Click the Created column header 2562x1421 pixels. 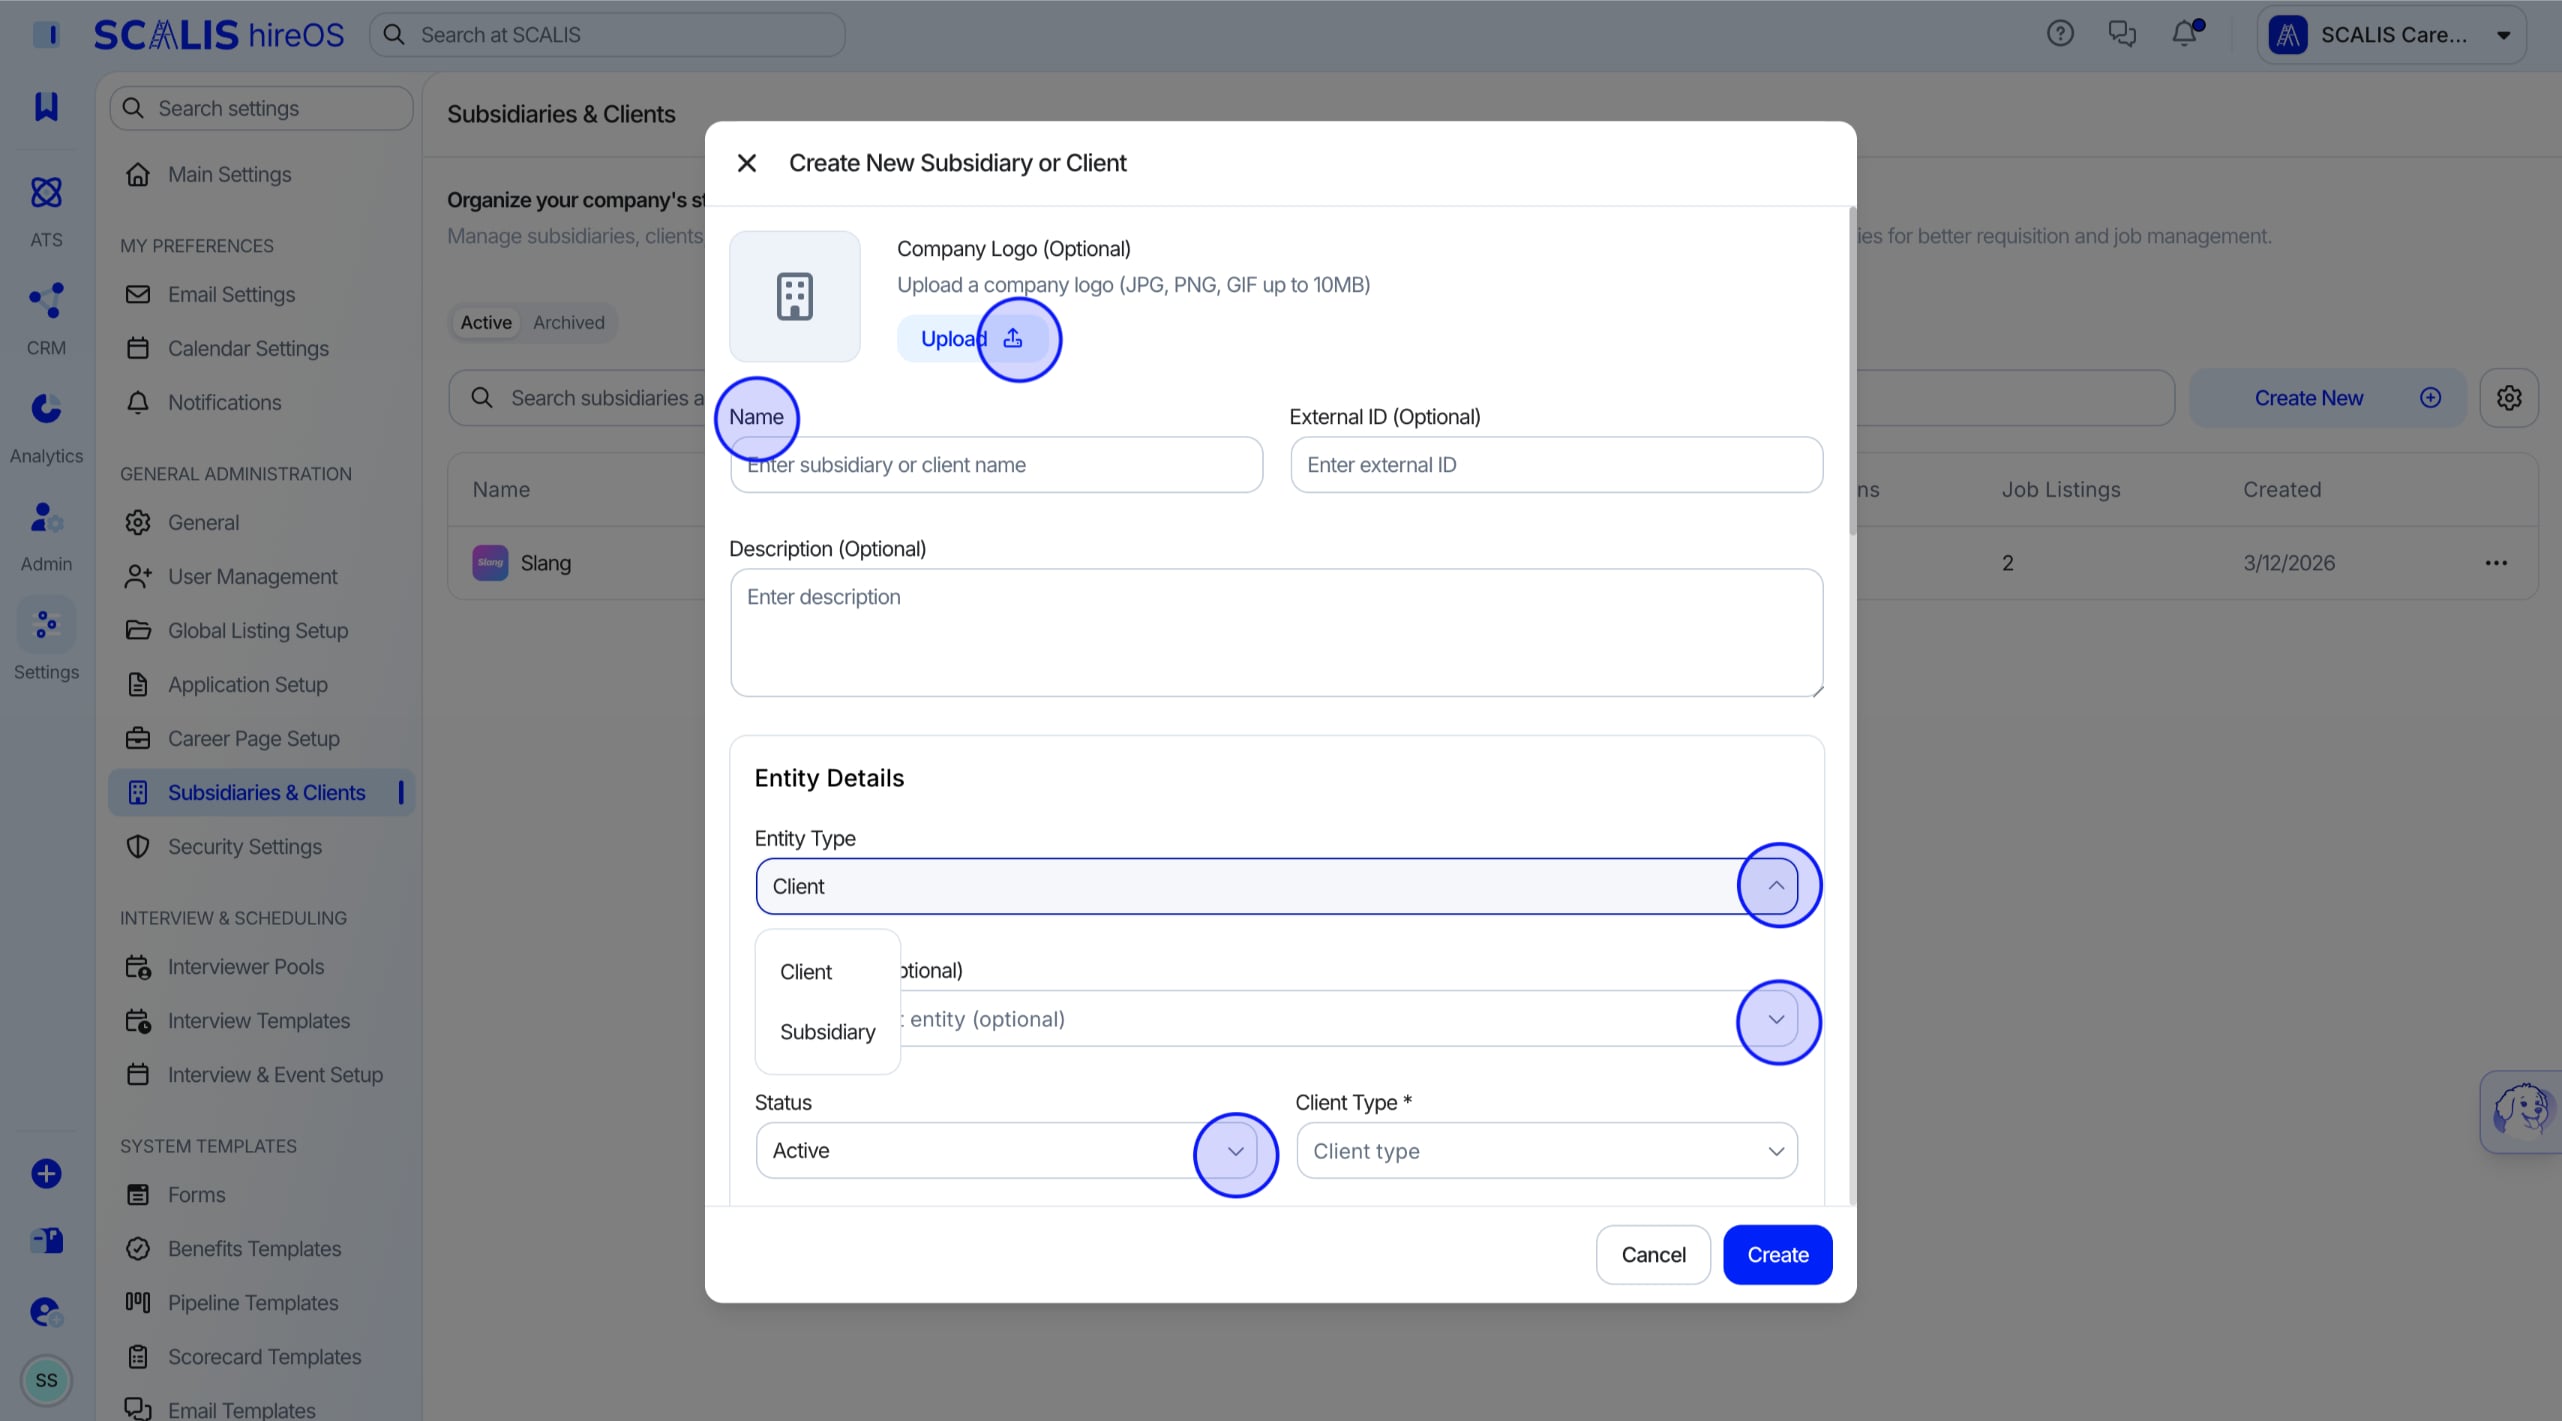[x=2281, y=489]
